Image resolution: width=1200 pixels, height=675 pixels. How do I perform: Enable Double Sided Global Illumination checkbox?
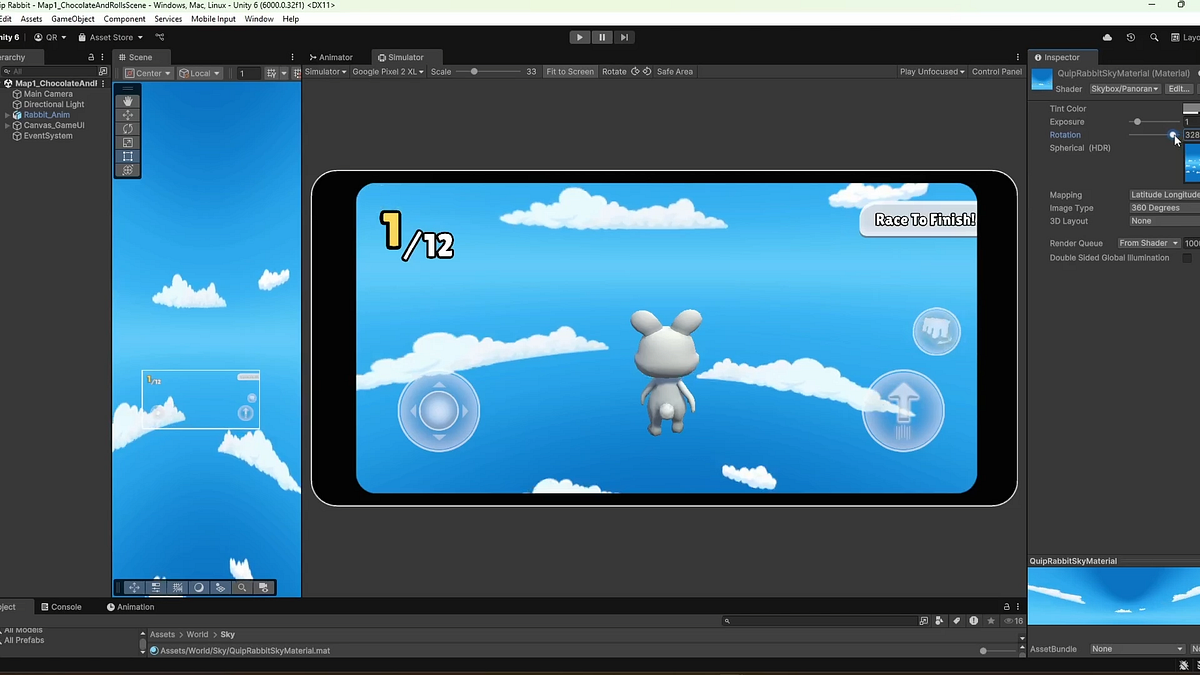coord(1188,257)
